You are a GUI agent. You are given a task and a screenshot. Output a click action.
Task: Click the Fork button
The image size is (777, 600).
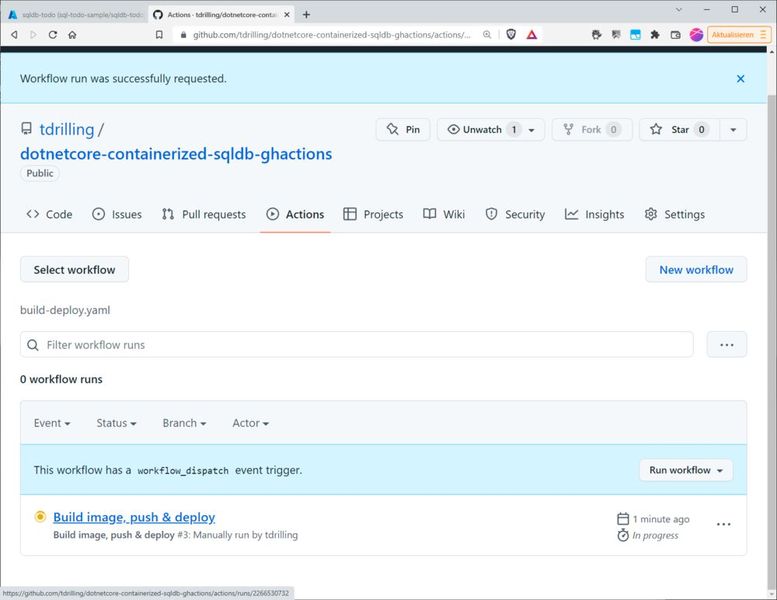point(592,130)
